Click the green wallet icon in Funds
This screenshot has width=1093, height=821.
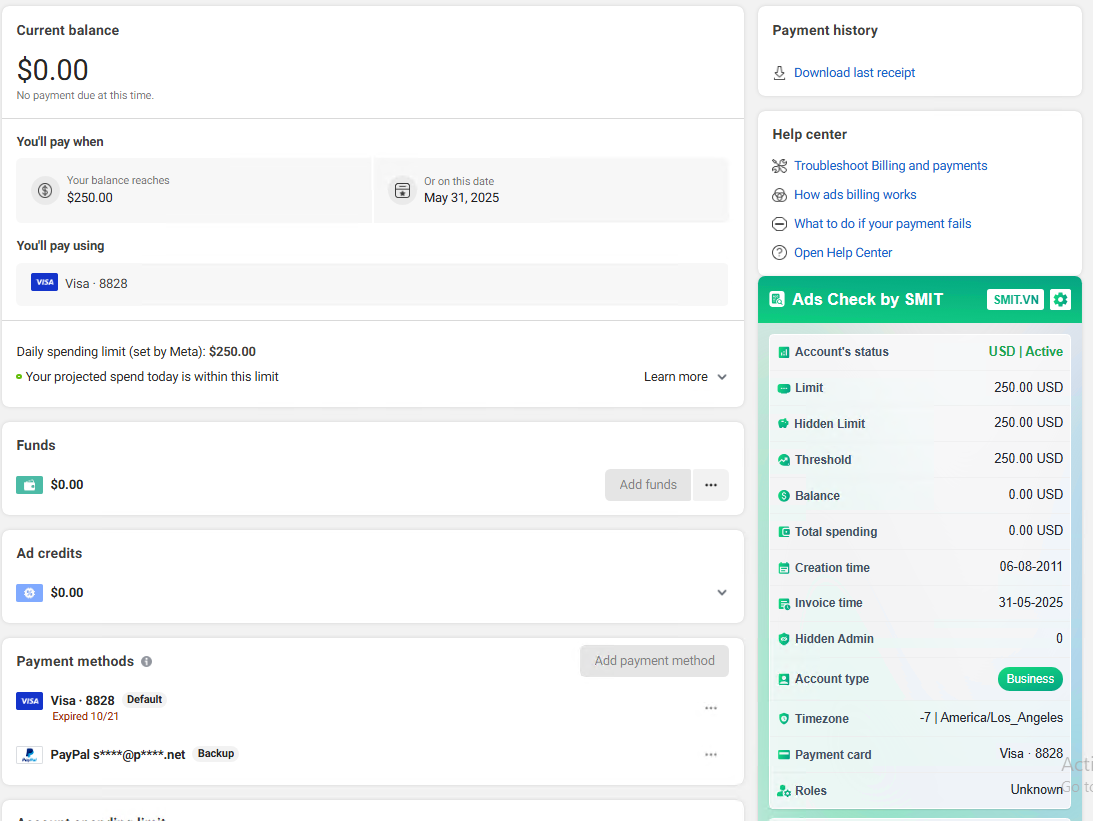coord(29,485)
